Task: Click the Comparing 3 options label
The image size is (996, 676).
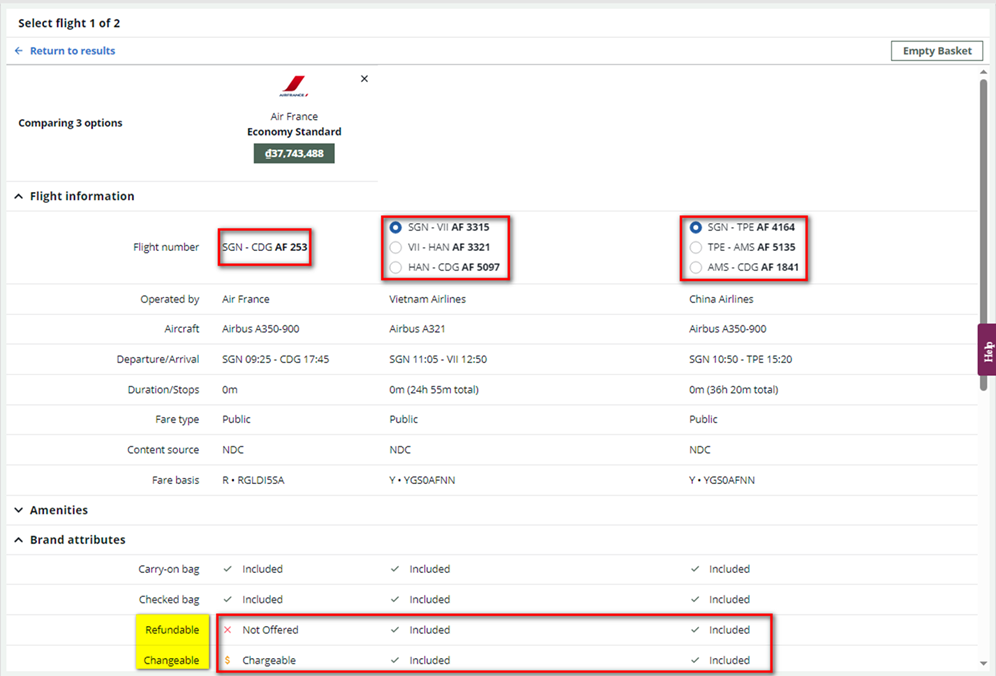Action: point(71,123)
